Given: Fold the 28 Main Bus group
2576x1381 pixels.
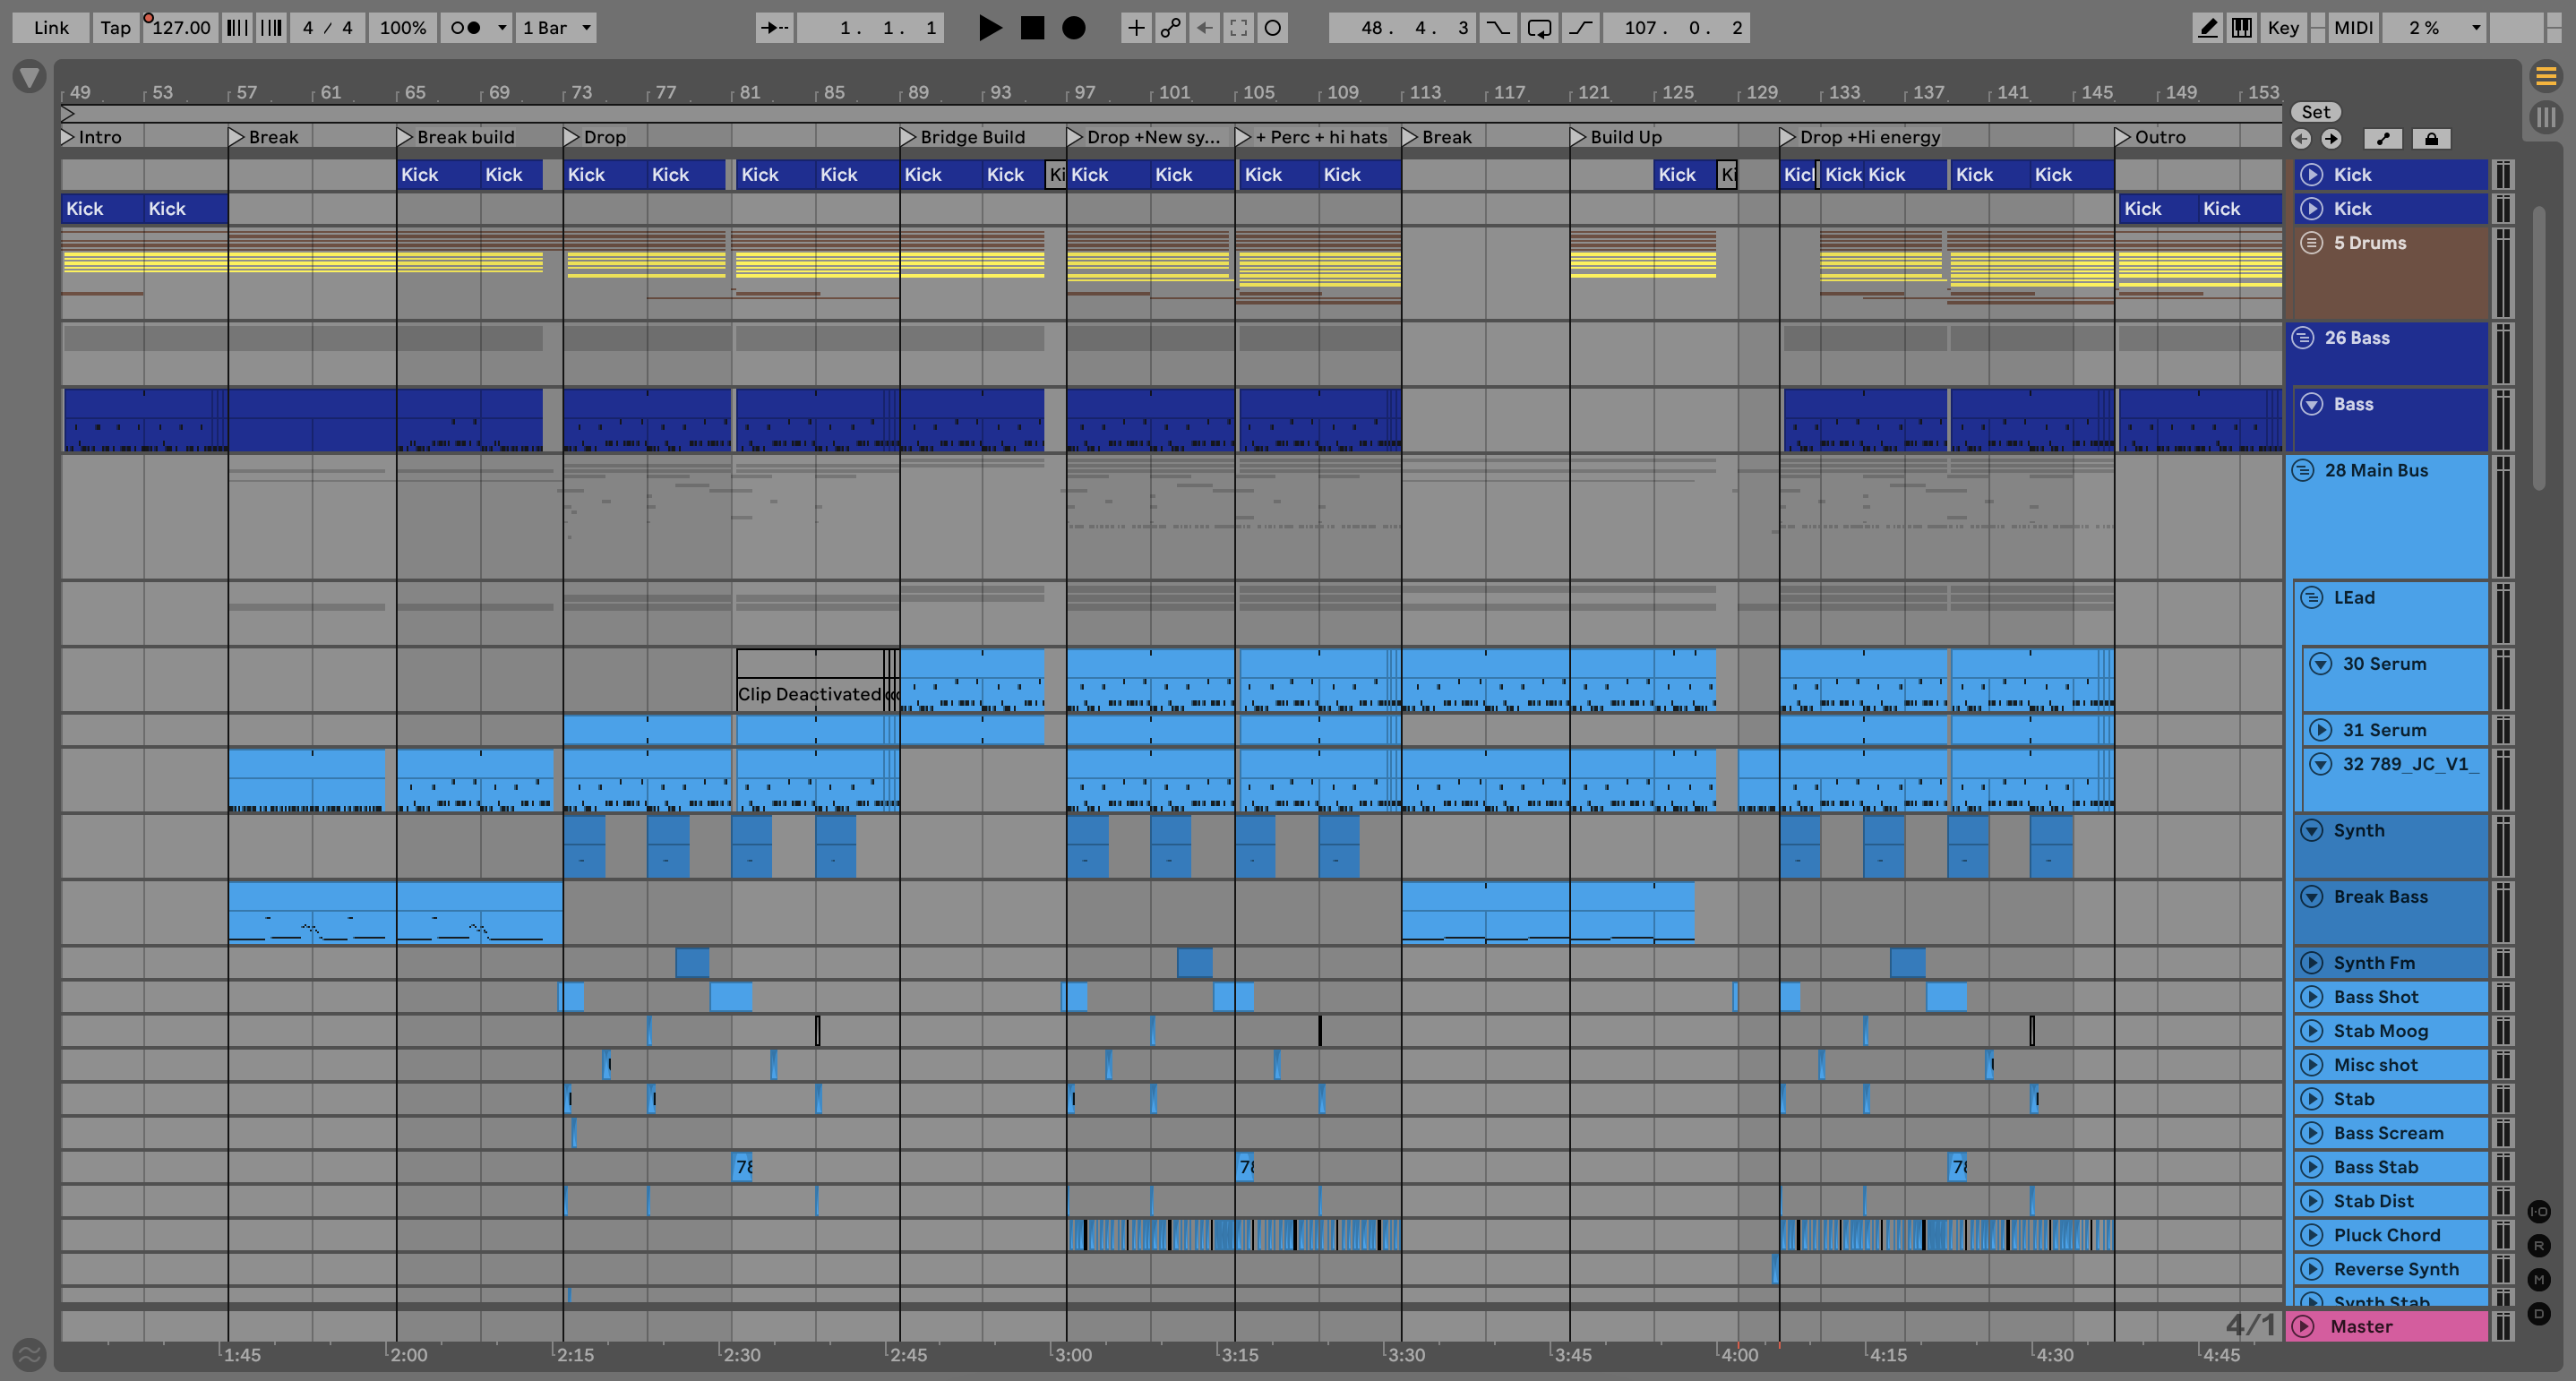Looking at the screenshot, I should coord(2302,470).
